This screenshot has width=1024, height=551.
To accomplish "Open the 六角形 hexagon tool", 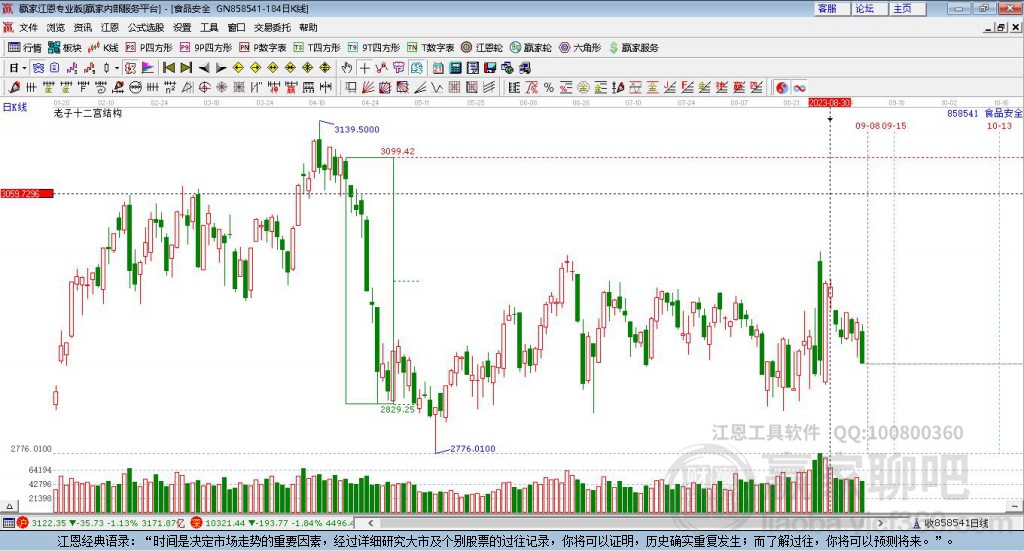I will click(580, 48).
